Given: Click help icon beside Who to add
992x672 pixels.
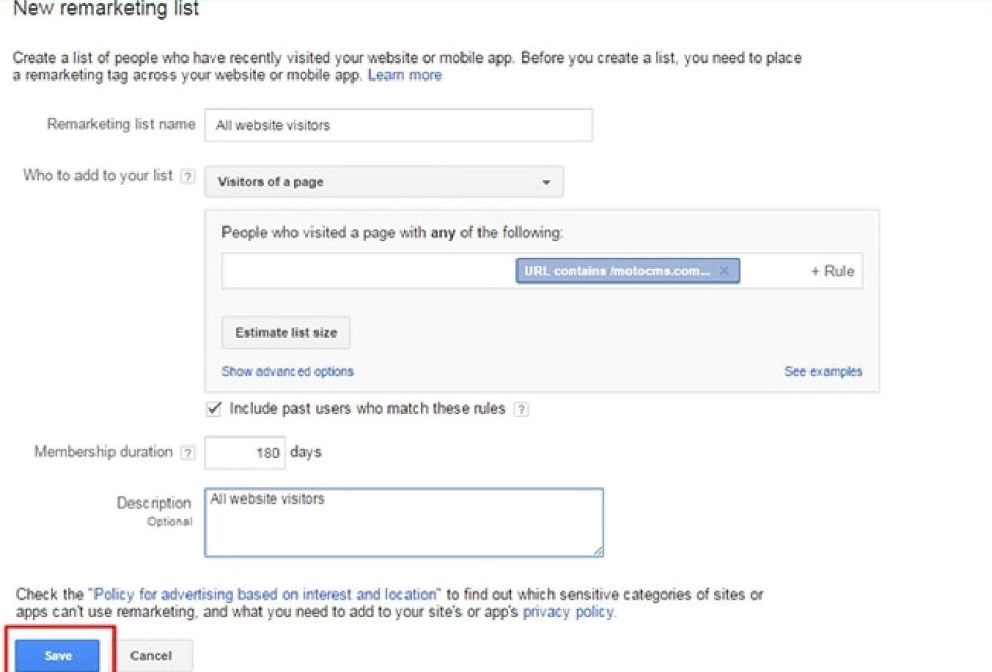Looking at the screenshot, I should [188, 176].
